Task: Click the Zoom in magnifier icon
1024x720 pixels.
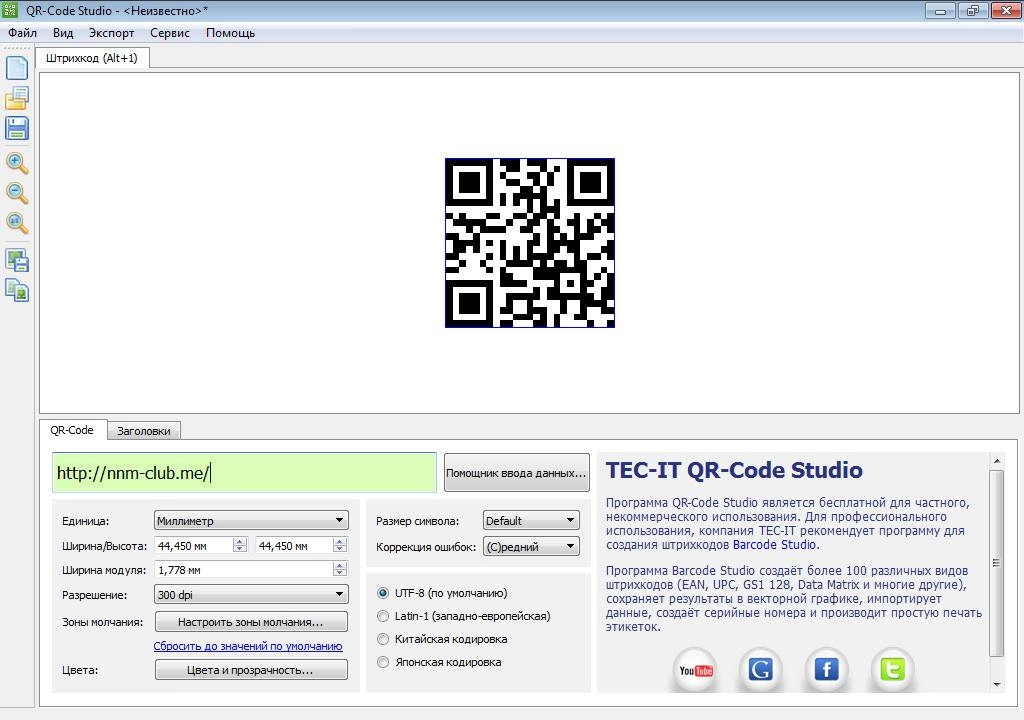Action: (17, 163)
